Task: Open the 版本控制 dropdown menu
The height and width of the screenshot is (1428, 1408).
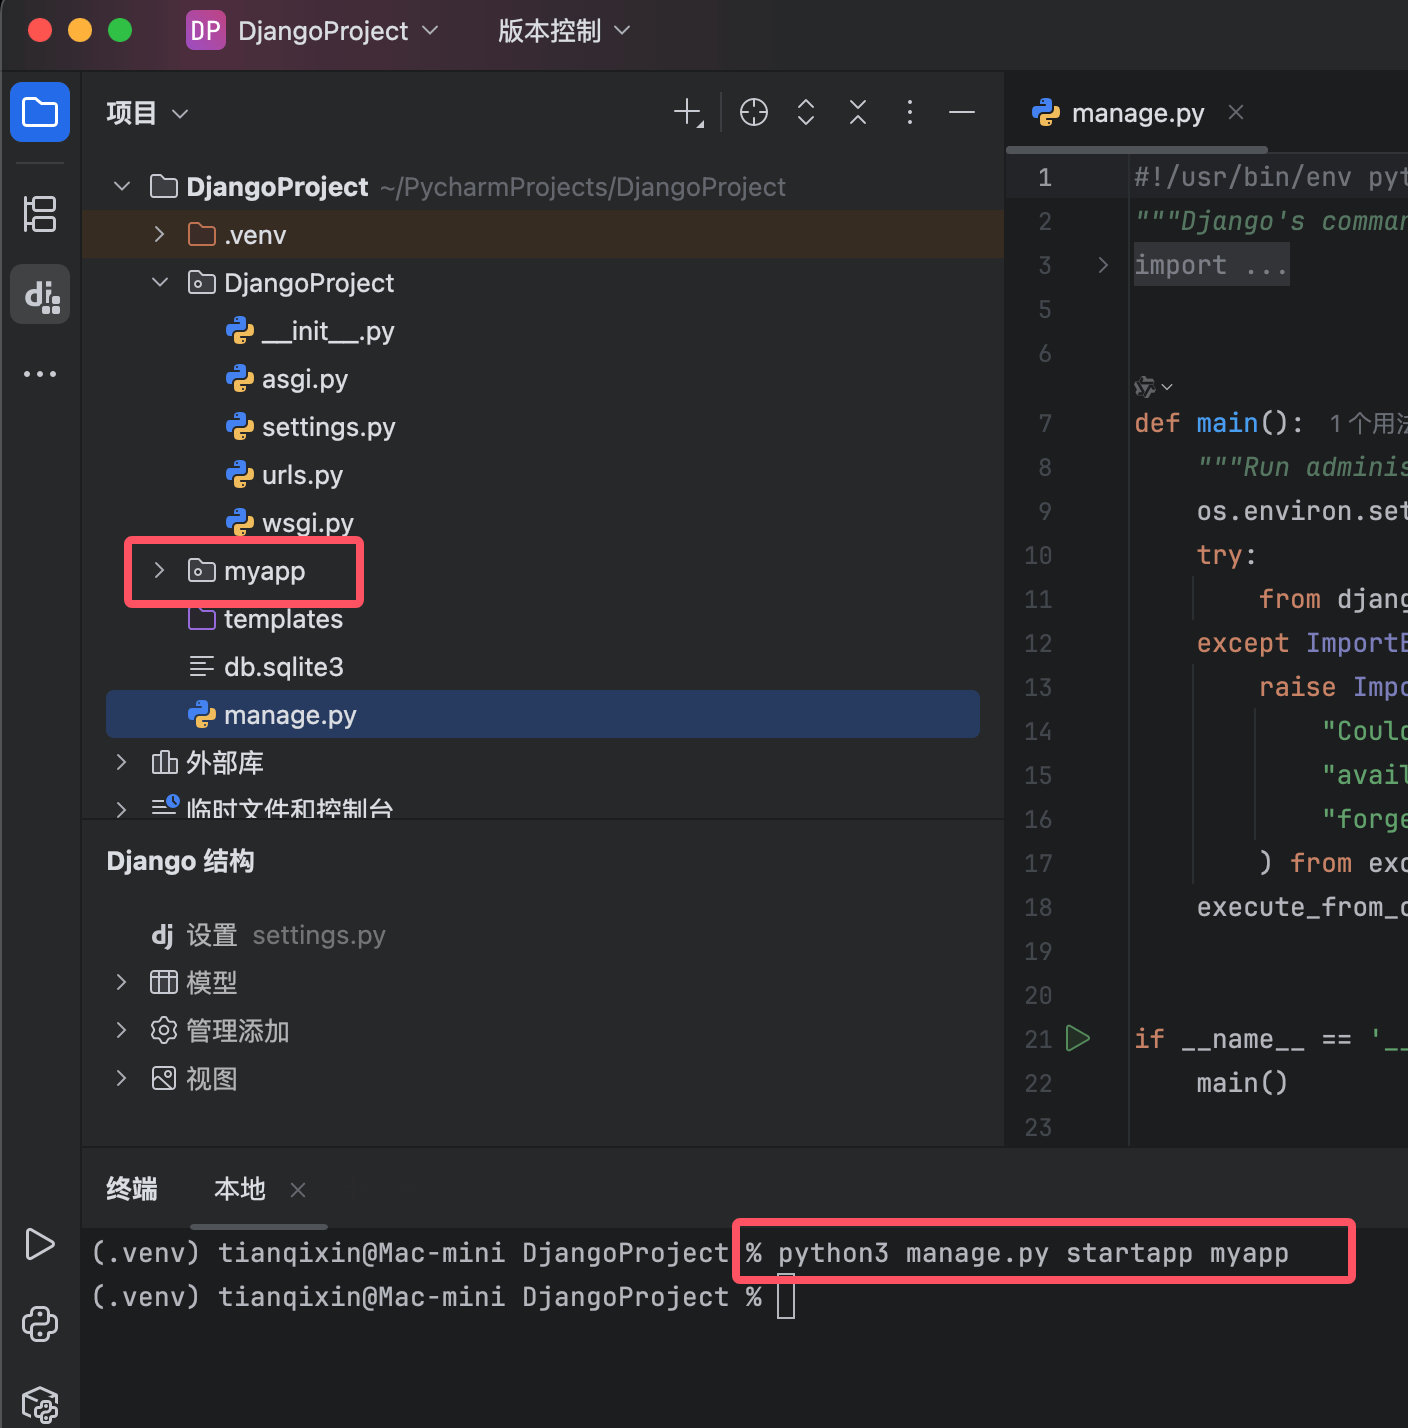Action: 564,31
